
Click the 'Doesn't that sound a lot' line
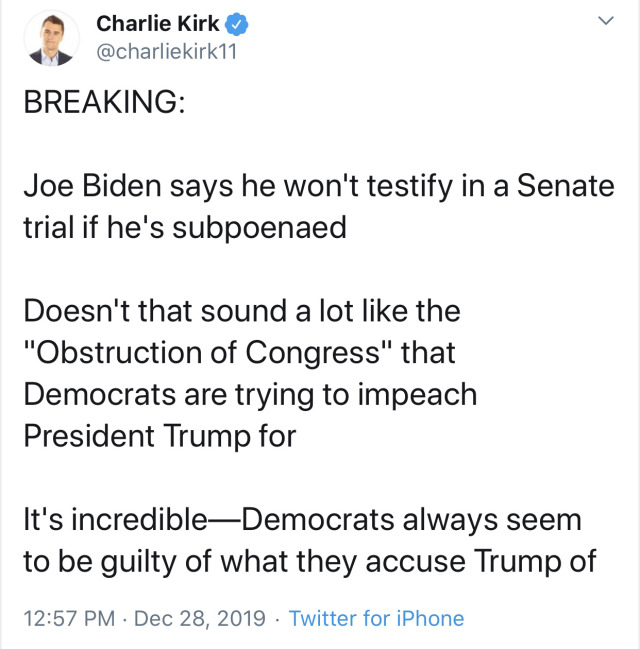click(242, 311)
